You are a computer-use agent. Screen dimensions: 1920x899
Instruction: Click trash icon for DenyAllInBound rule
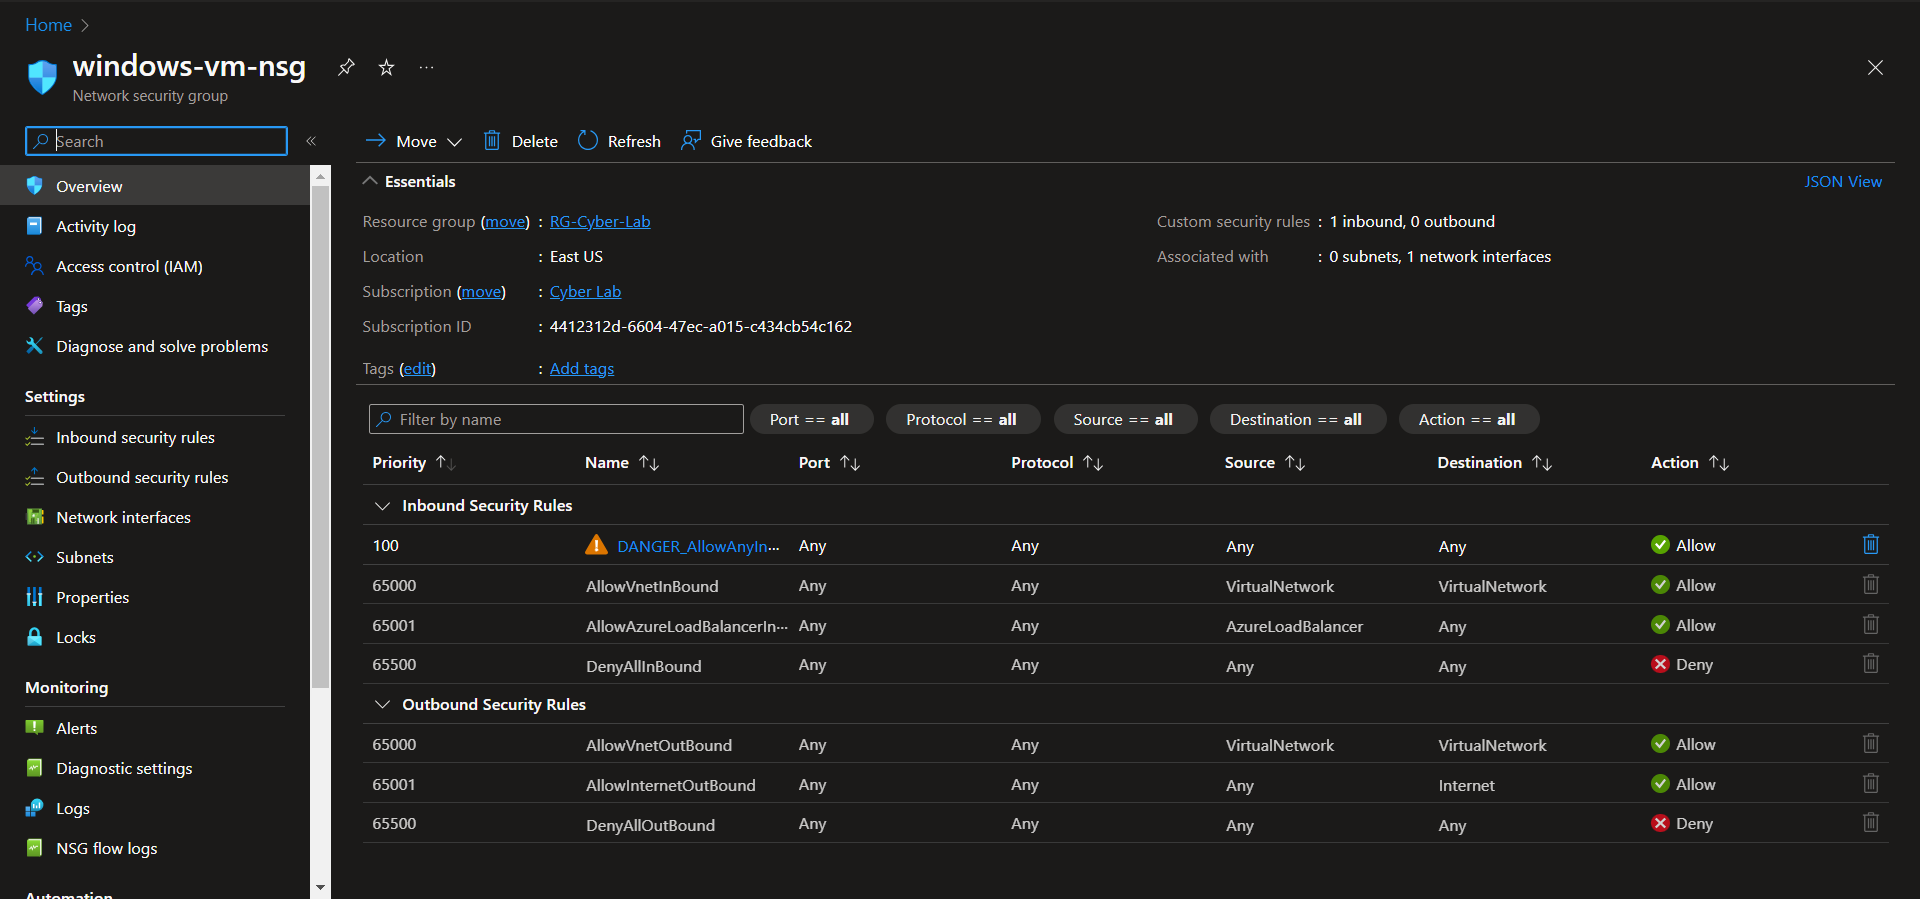pos(1871,663)
